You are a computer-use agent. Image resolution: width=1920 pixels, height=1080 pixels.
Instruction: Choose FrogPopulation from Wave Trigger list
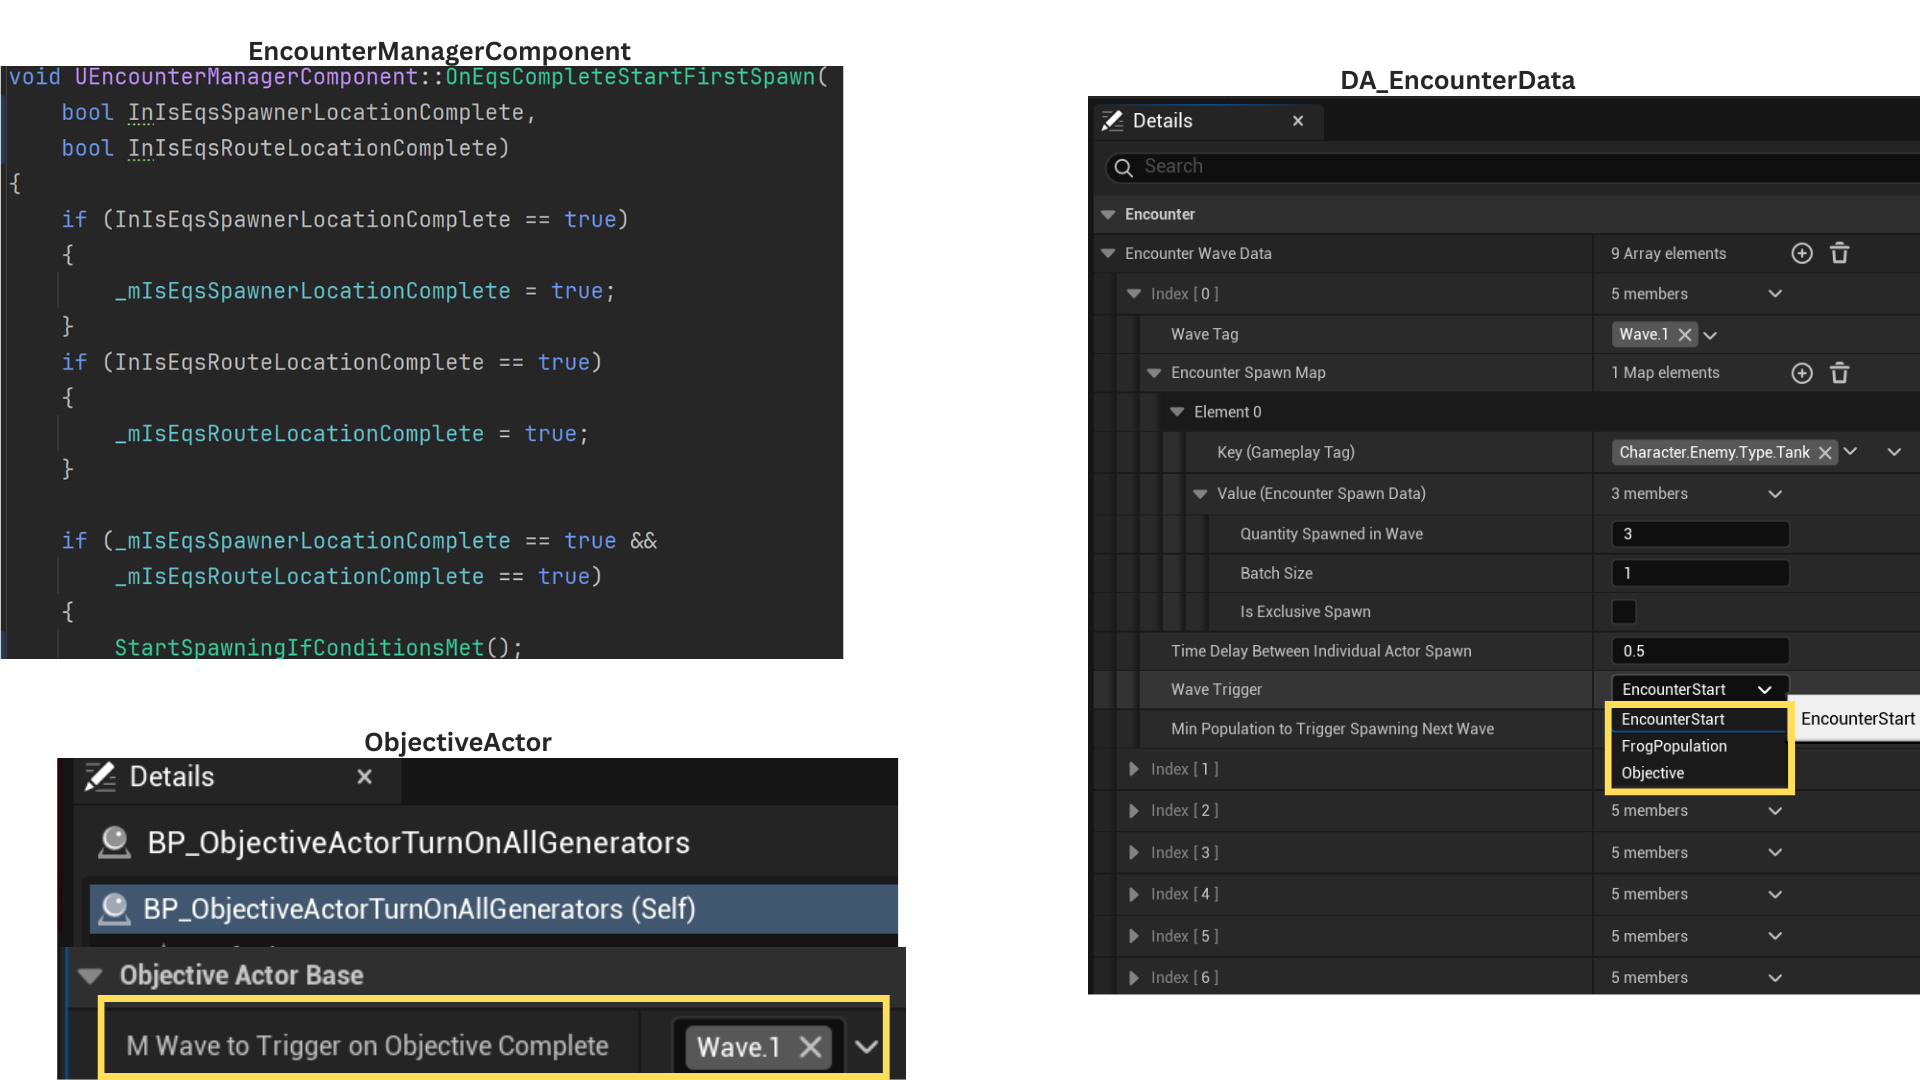pyautogui.click(x=1674, y=746)
